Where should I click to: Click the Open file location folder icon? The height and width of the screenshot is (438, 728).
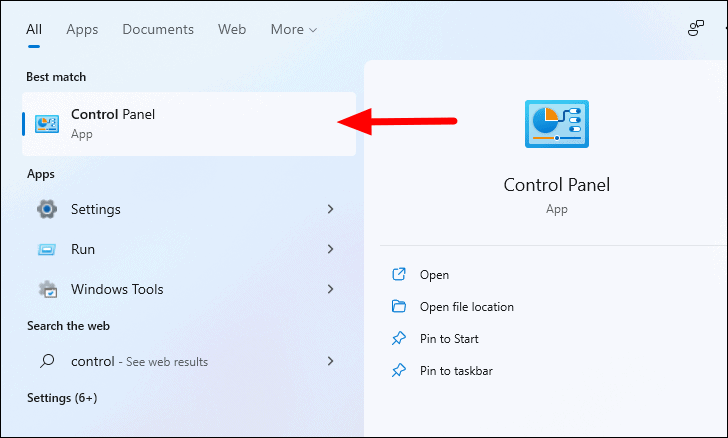[399, 307]
